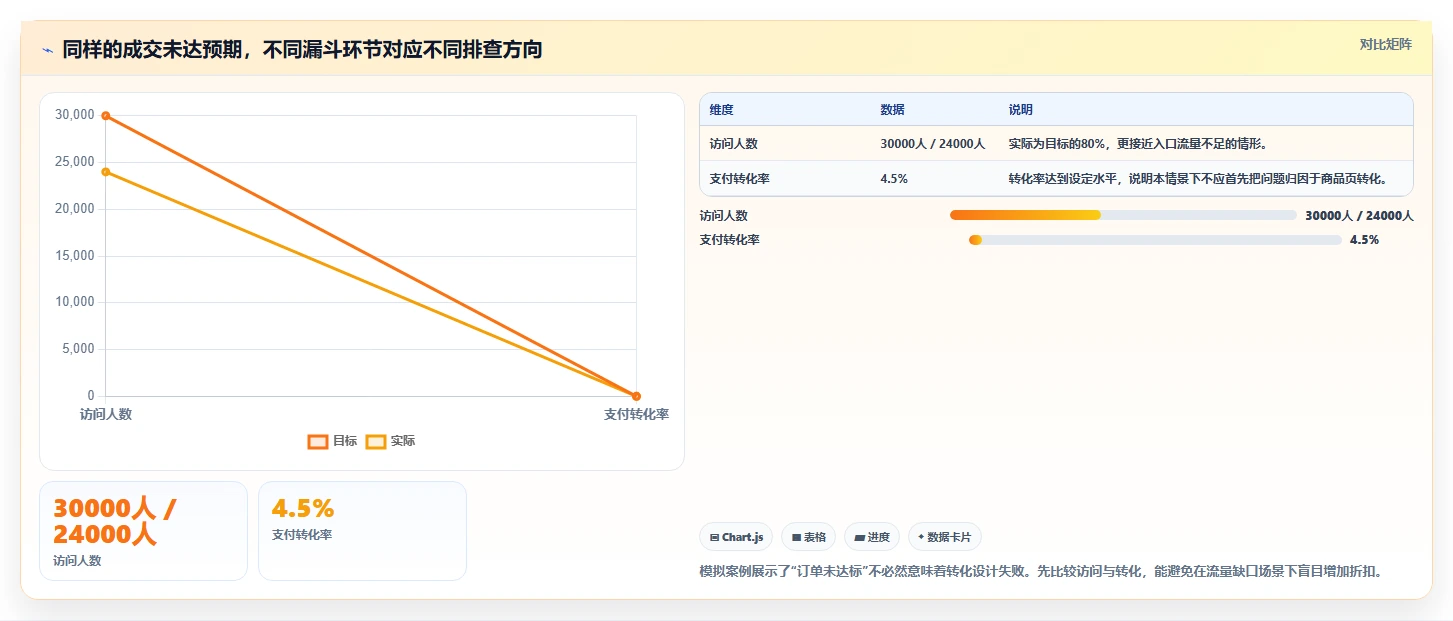Select the Chart.js tag chip
Viewport: 1453px width, 621px height.
point(736,537)
